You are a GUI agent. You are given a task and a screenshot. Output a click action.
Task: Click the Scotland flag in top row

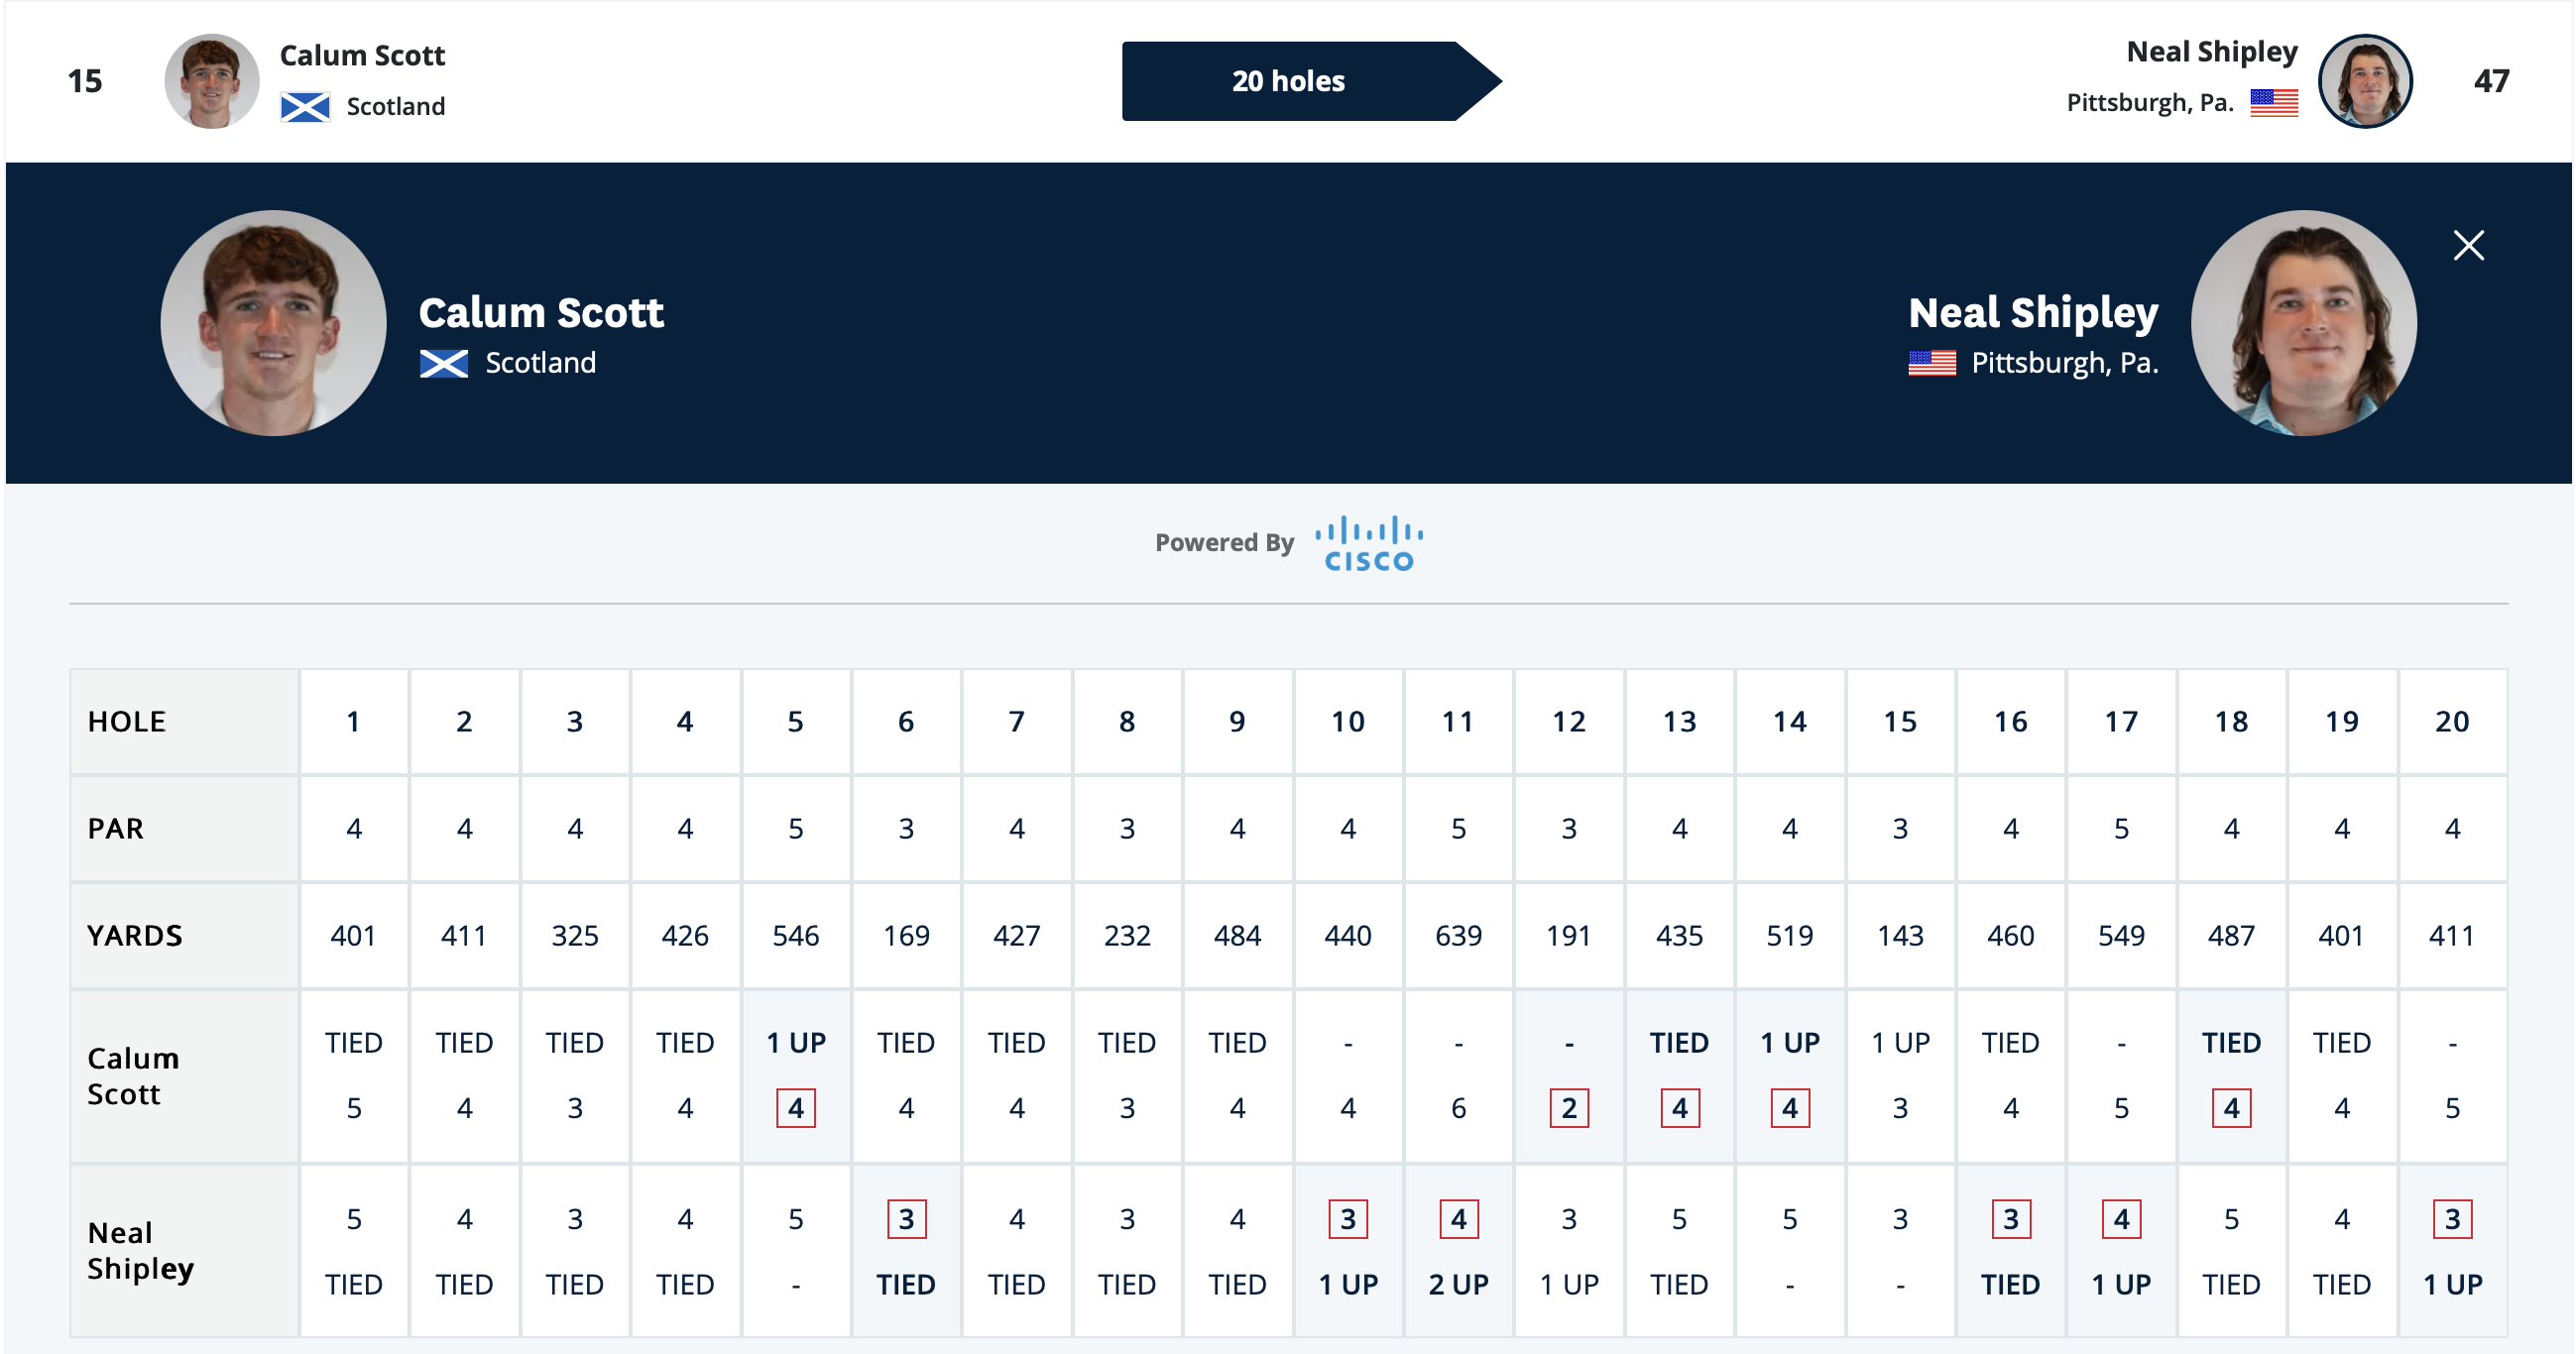click(x=305, y=106)
